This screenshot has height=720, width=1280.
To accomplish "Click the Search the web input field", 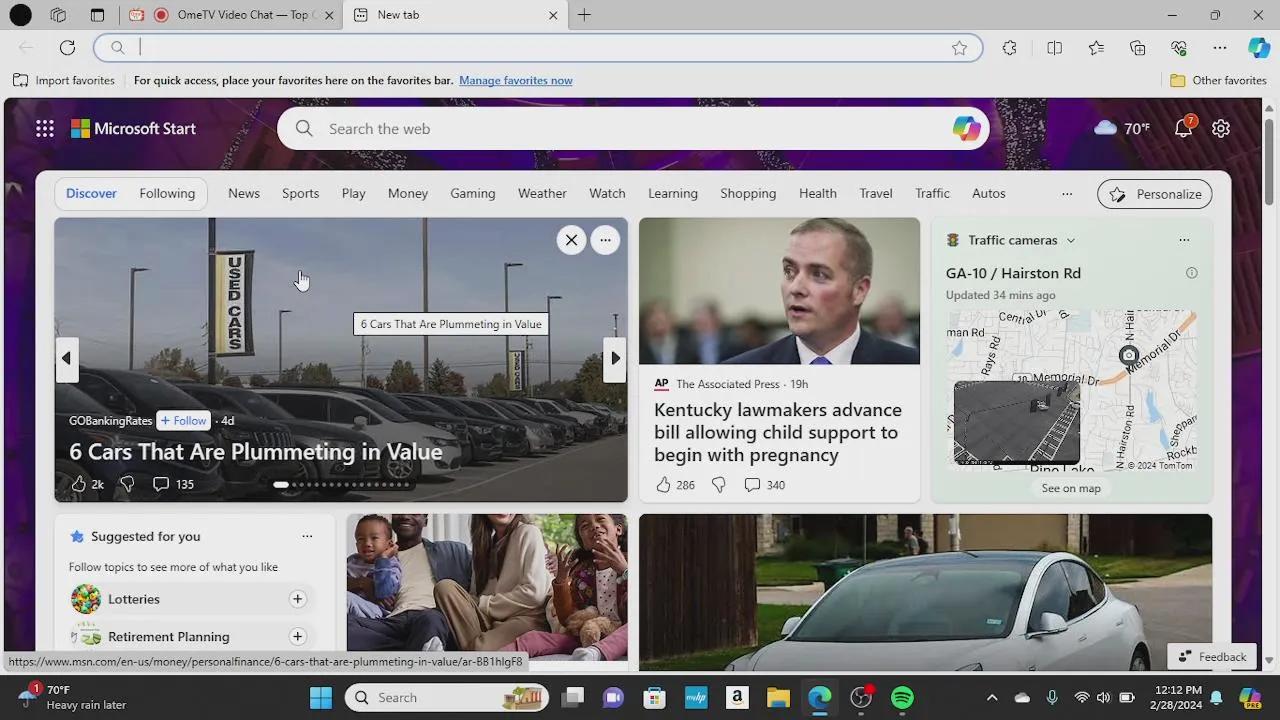I will coord(635,129).
